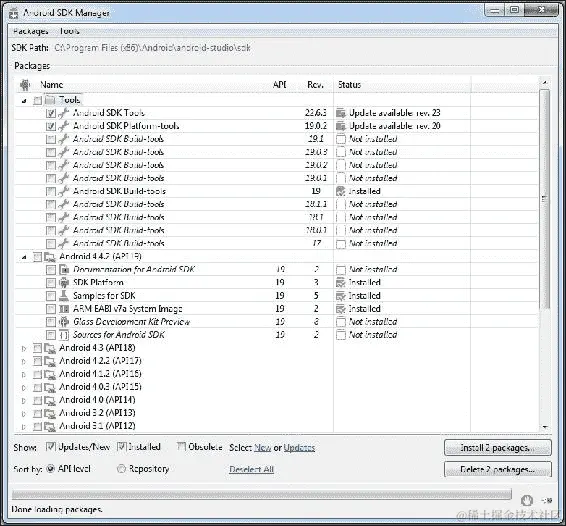Expand the Android 4.2.2 (API17) group
Image resolution: width=566 pixels, height=526 pixels.
24,361
